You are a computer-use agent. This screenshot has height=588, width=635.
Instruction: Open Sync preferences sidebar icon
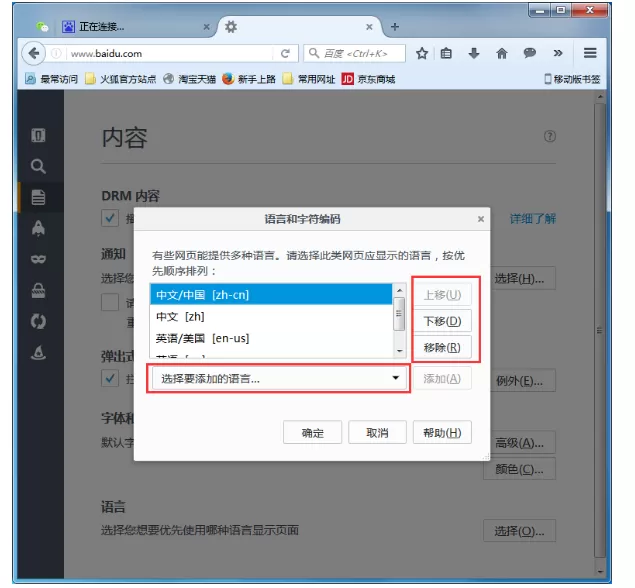38,322
